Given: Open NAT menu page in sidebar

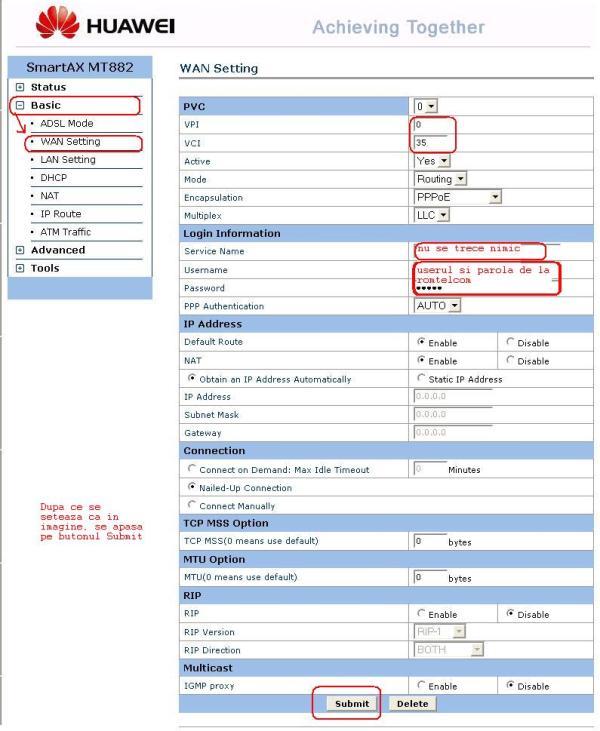Looking at the screenshot, I should (49, 196).
